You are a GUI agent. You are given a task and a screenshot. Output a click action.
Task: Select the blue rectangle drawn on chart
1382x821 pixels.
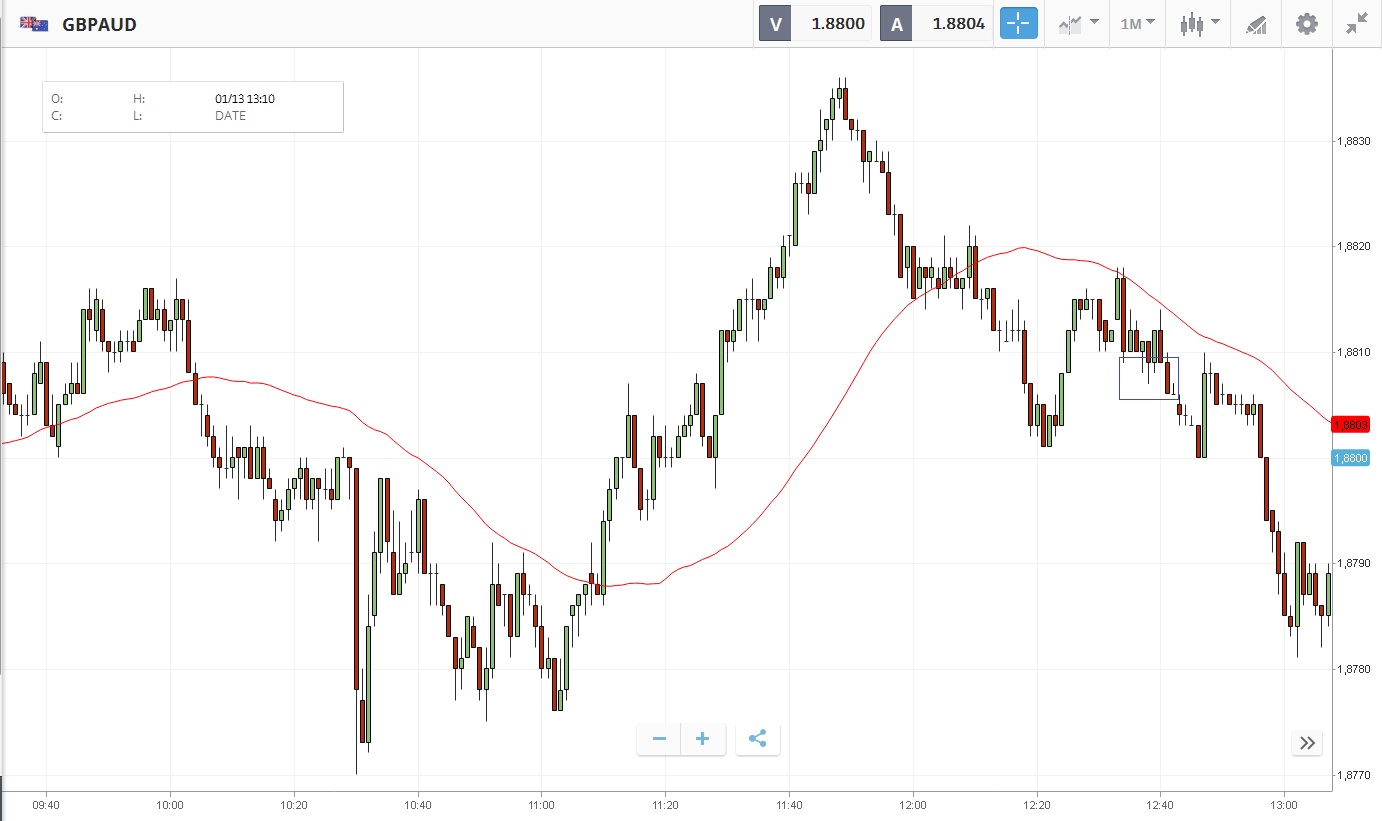1149,399
